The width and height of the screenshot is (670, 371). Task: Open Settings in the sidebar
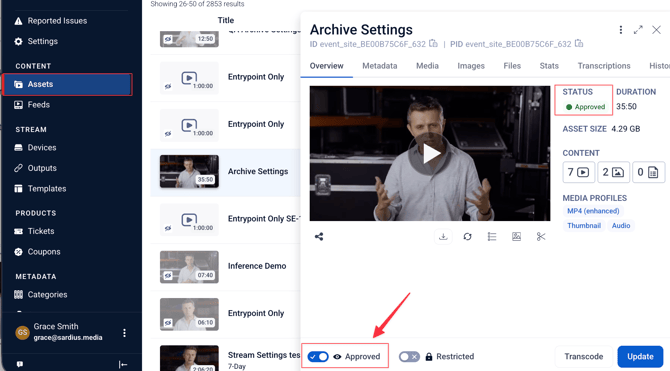point(36,41)
